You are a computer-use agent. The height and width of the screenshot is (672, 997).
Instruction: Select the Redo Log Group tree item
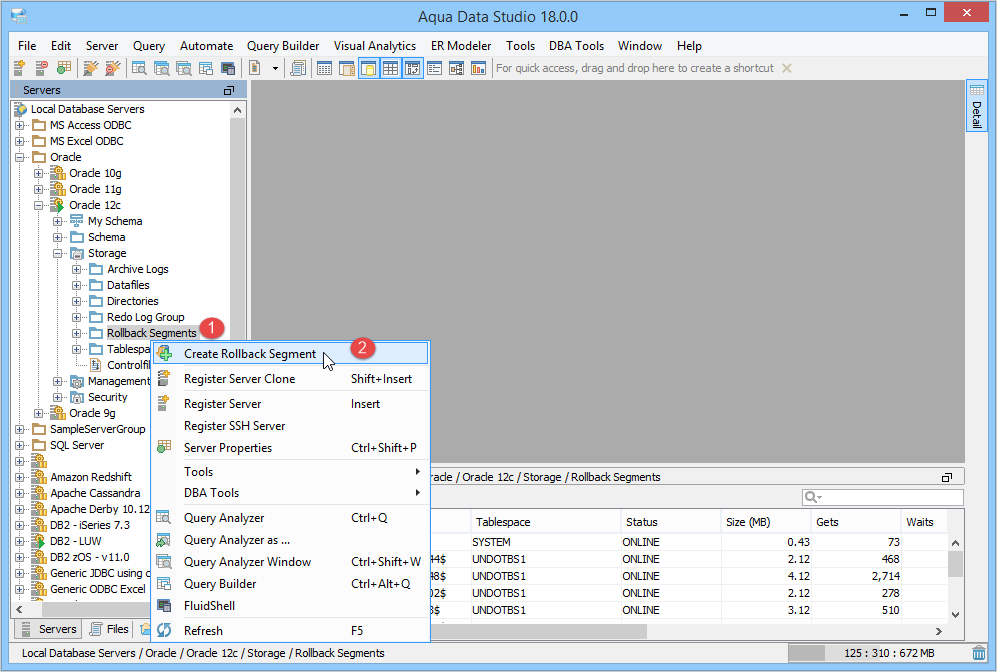coord(146,317)
